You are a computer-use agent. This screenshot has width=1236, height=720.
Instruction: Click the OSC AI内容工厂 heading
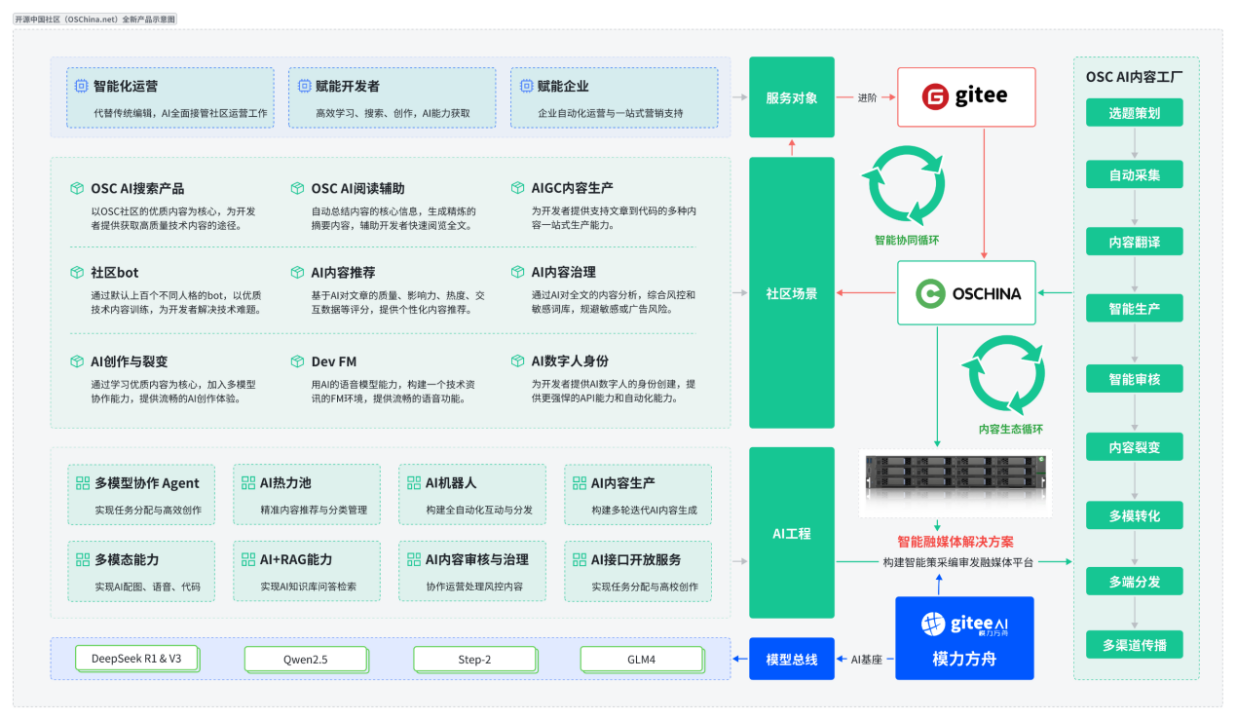(x=1134, y=77)
